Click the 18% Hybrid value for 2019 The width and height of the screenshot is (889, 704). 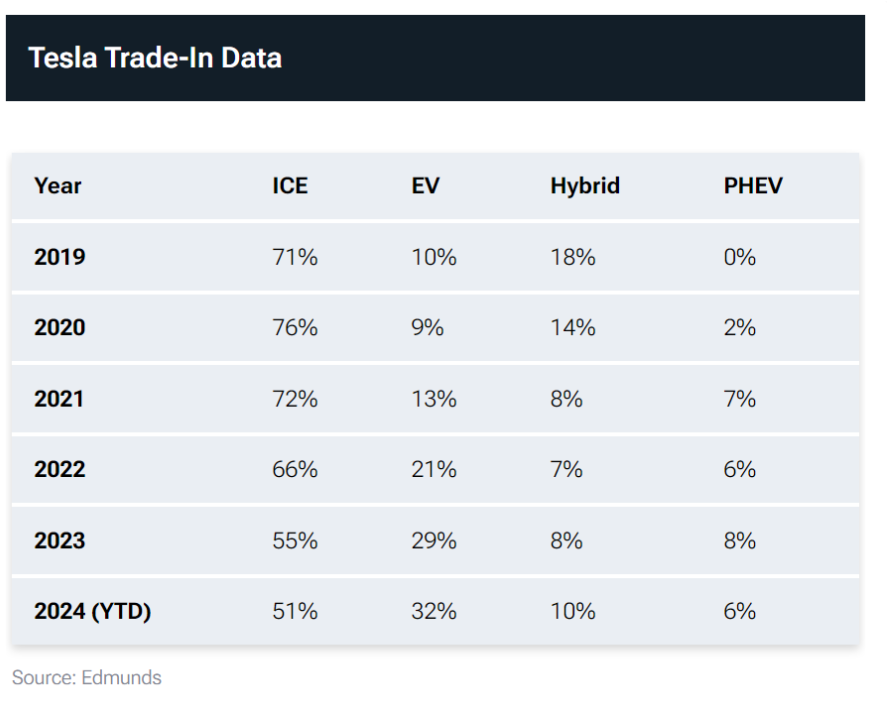tap(573, 257)
